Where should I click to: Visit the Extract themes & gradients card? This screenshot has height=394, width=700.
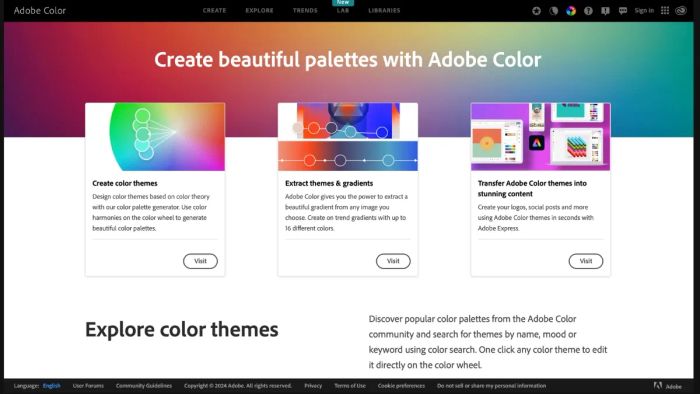coord(393,261)
